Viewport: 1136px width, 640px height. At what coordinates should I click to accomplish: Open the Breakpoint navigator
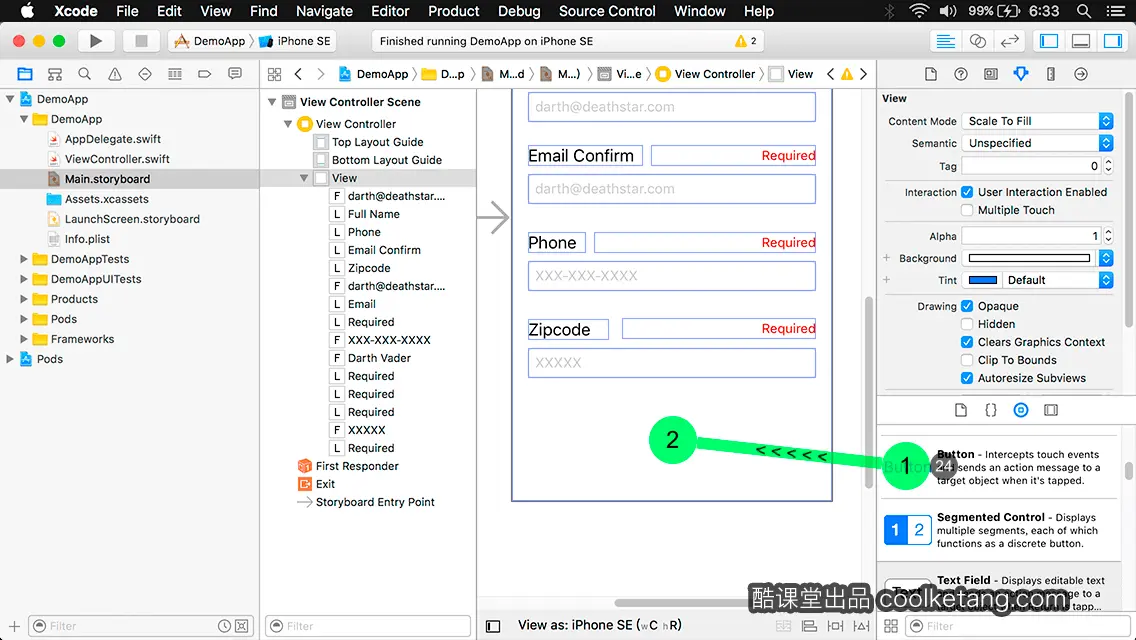tap(204, 74)
